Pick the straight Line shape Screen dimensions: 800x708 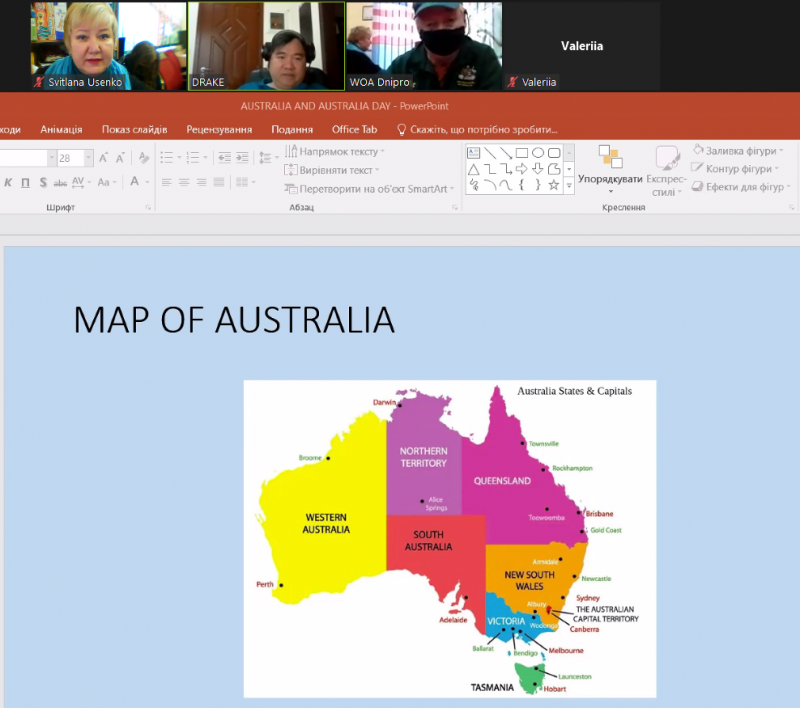pyautogui.click(x=490, y=153)
